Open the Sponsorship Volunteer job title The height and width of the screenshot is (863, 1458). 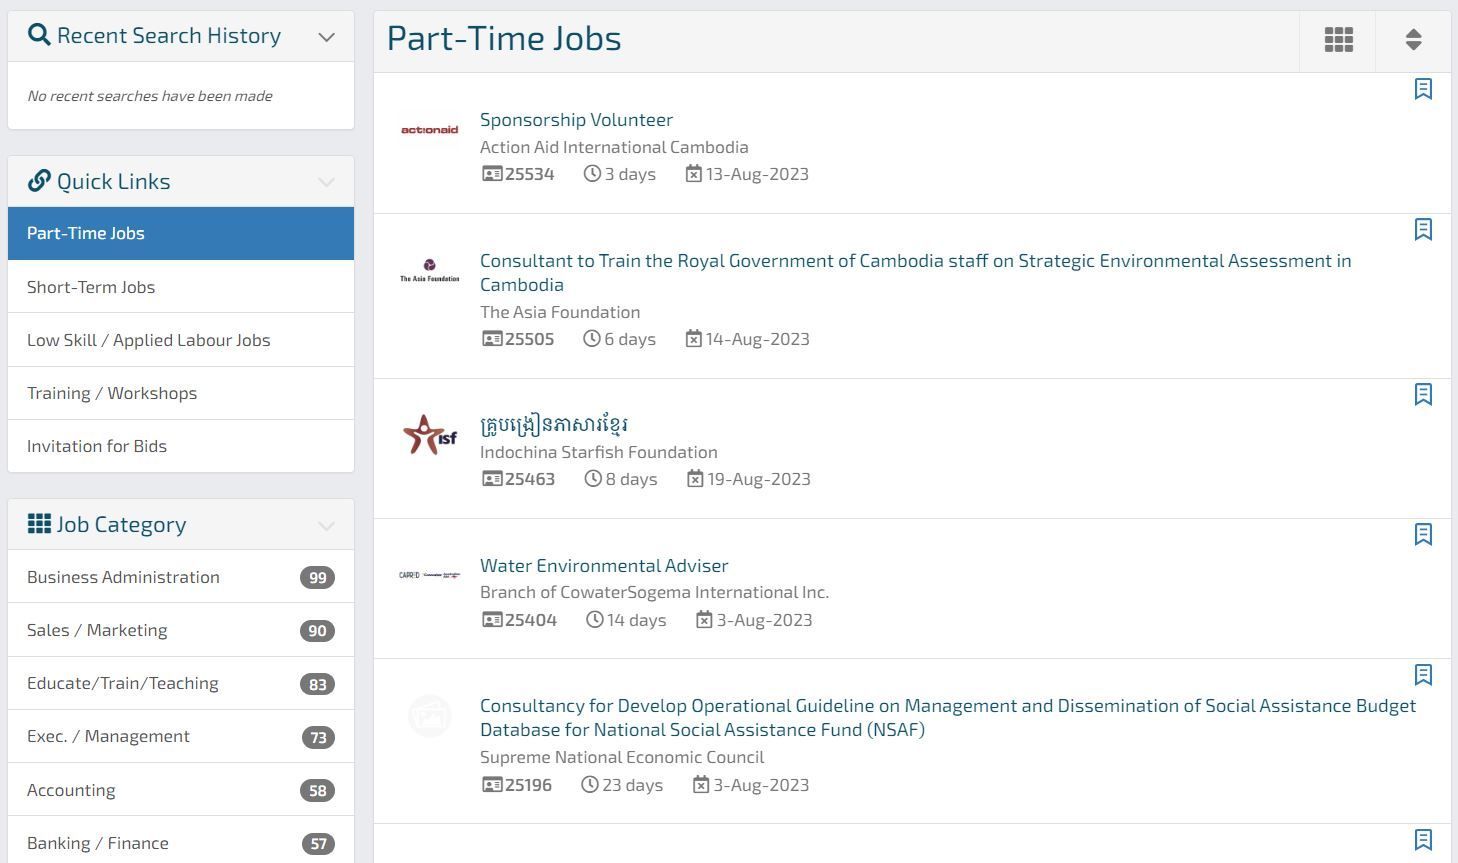tap(576, 119)
